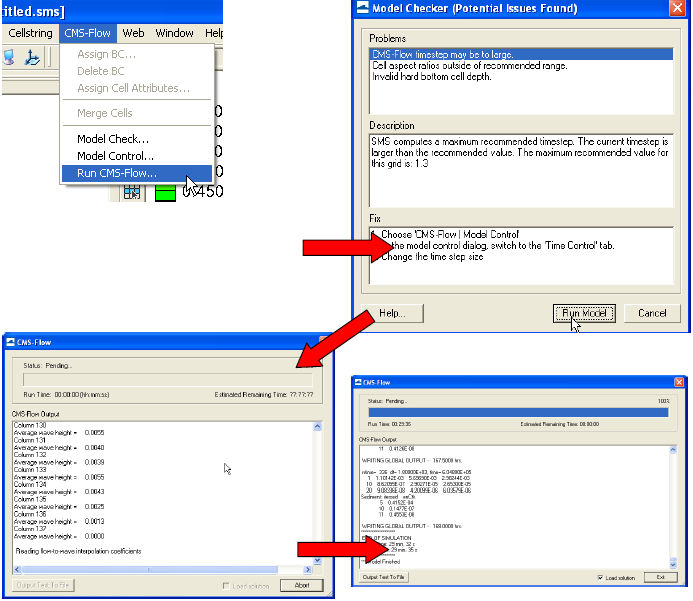Click Output Text To File in finished window

pyautogui.click(x=383, y=577)
